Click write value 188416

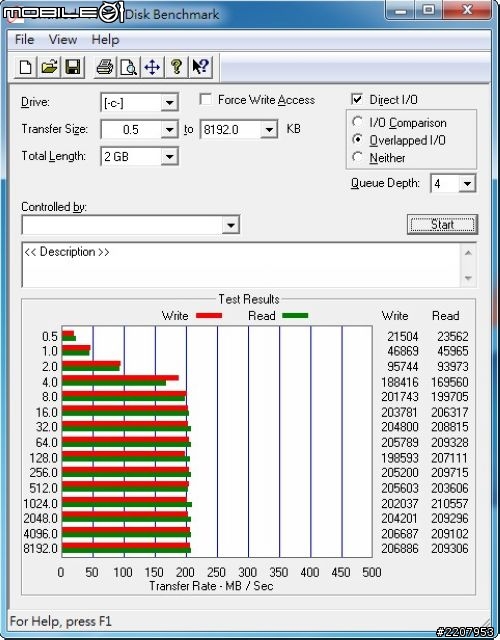(x=400, y=382)
